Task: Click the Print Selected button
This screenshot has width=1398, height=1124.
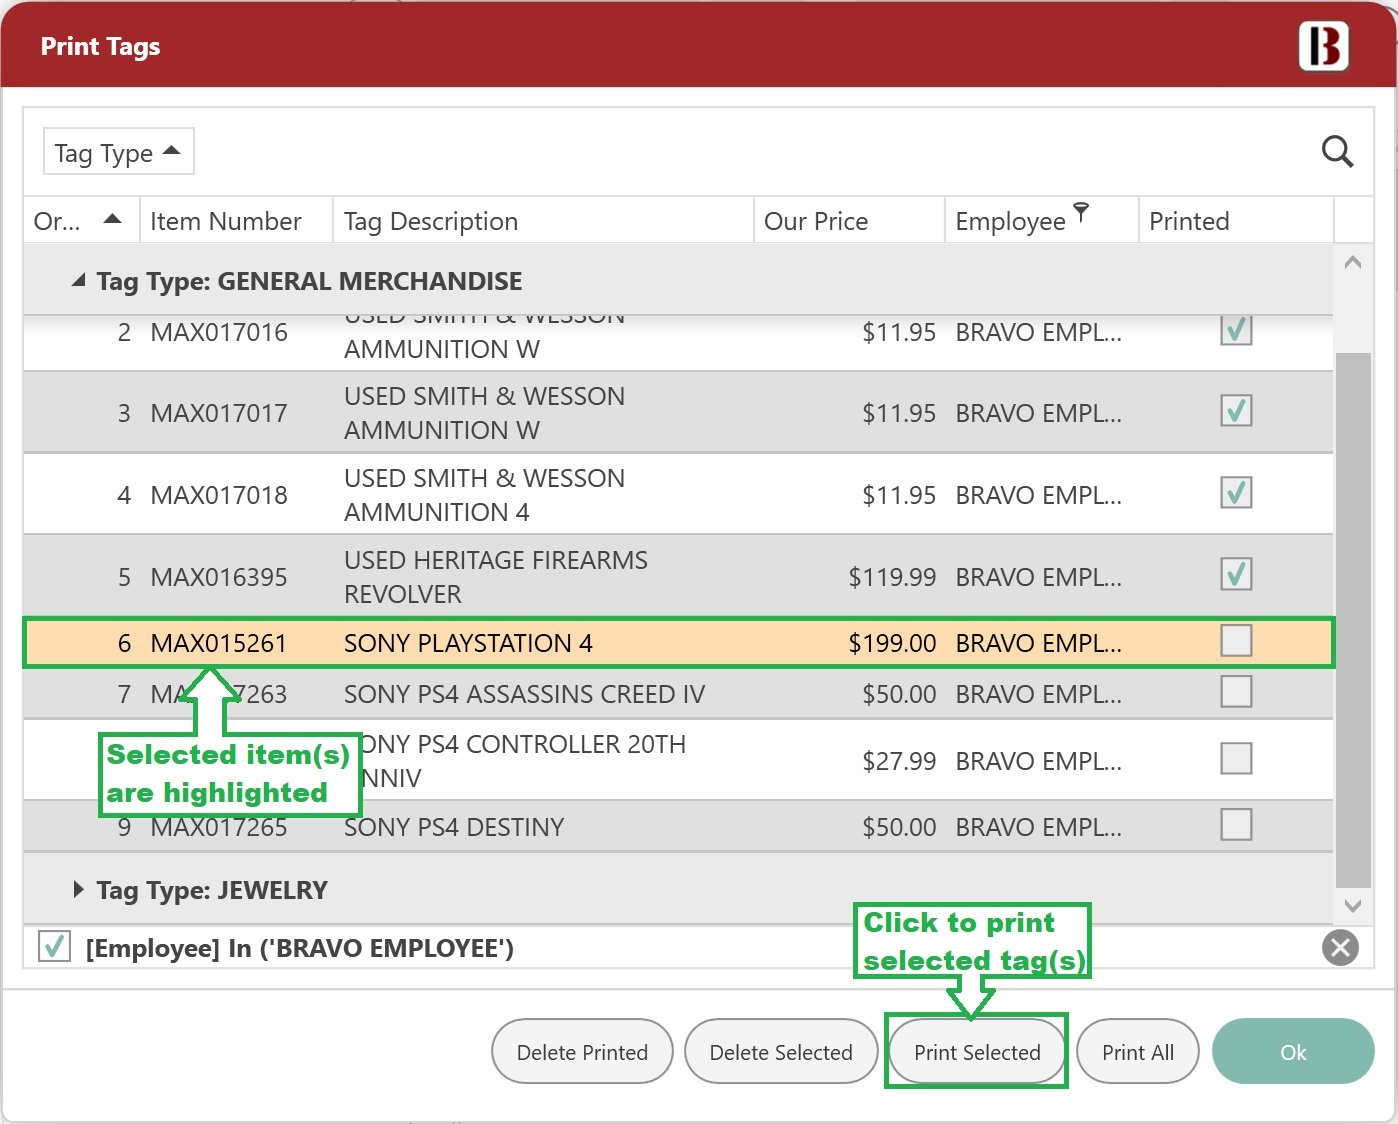Action: (977, 1051)
